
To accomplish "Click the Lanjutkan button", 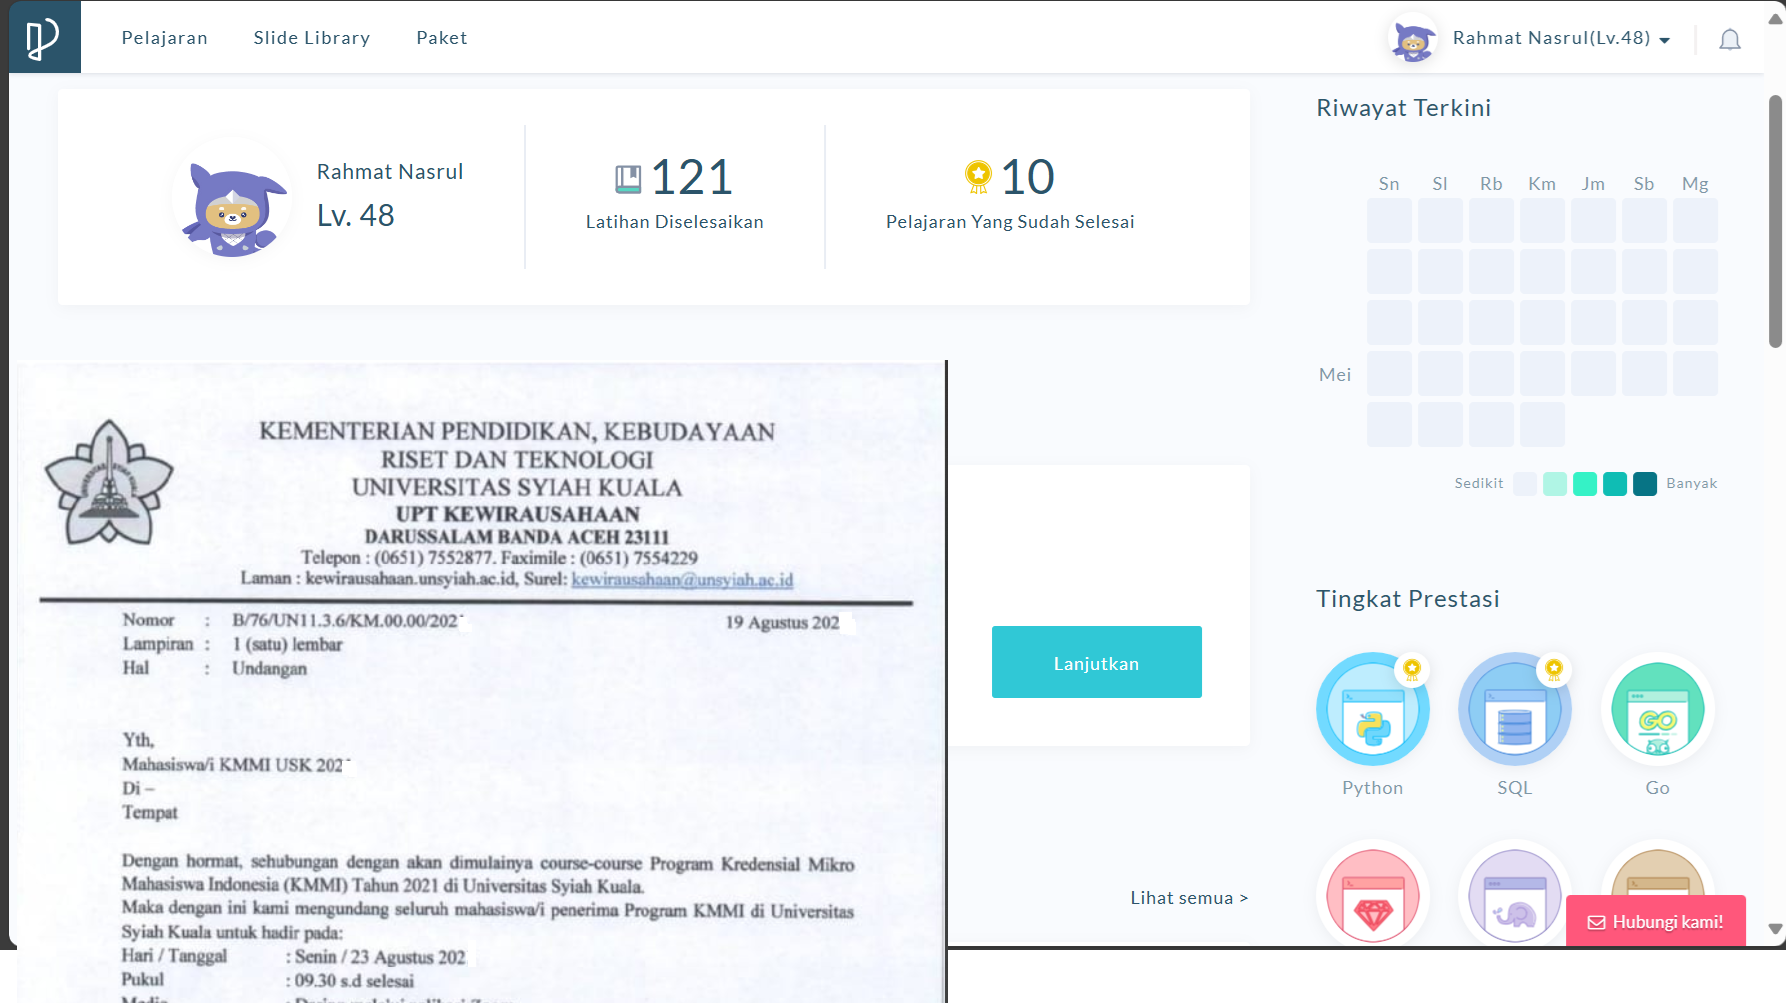I will pos(1097,662).
